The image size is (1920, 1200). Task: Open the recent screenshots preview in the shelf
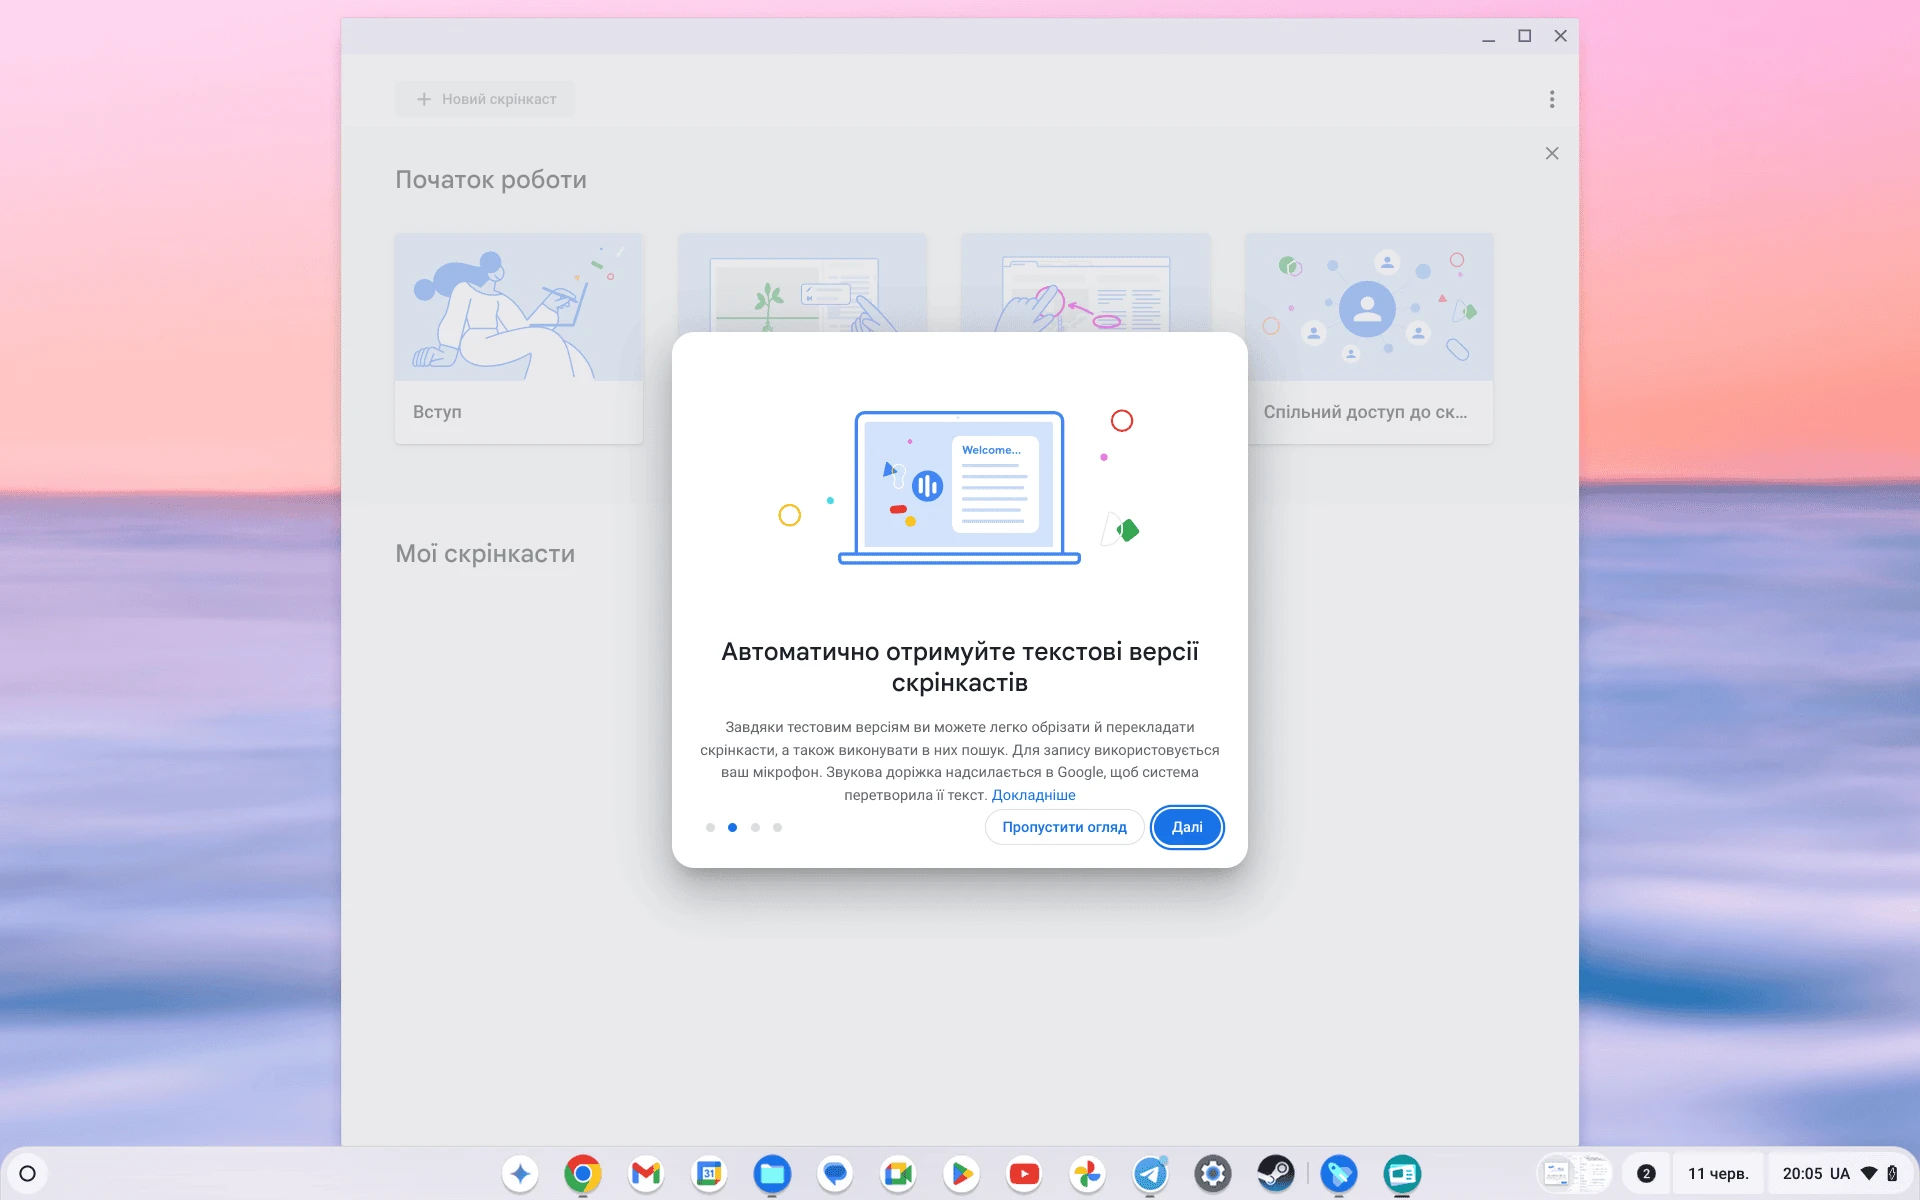point(1575,1173)
